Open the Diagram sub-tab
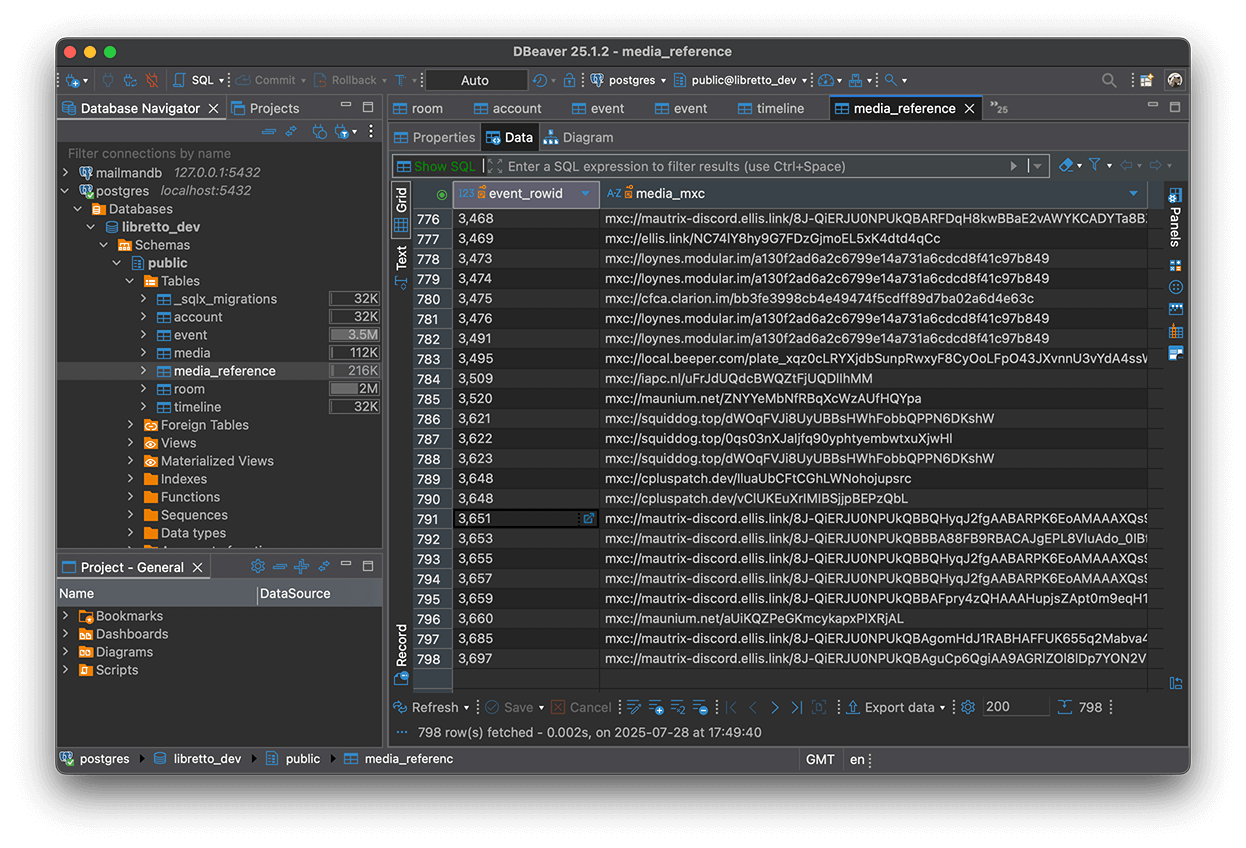 pos(578,137)
